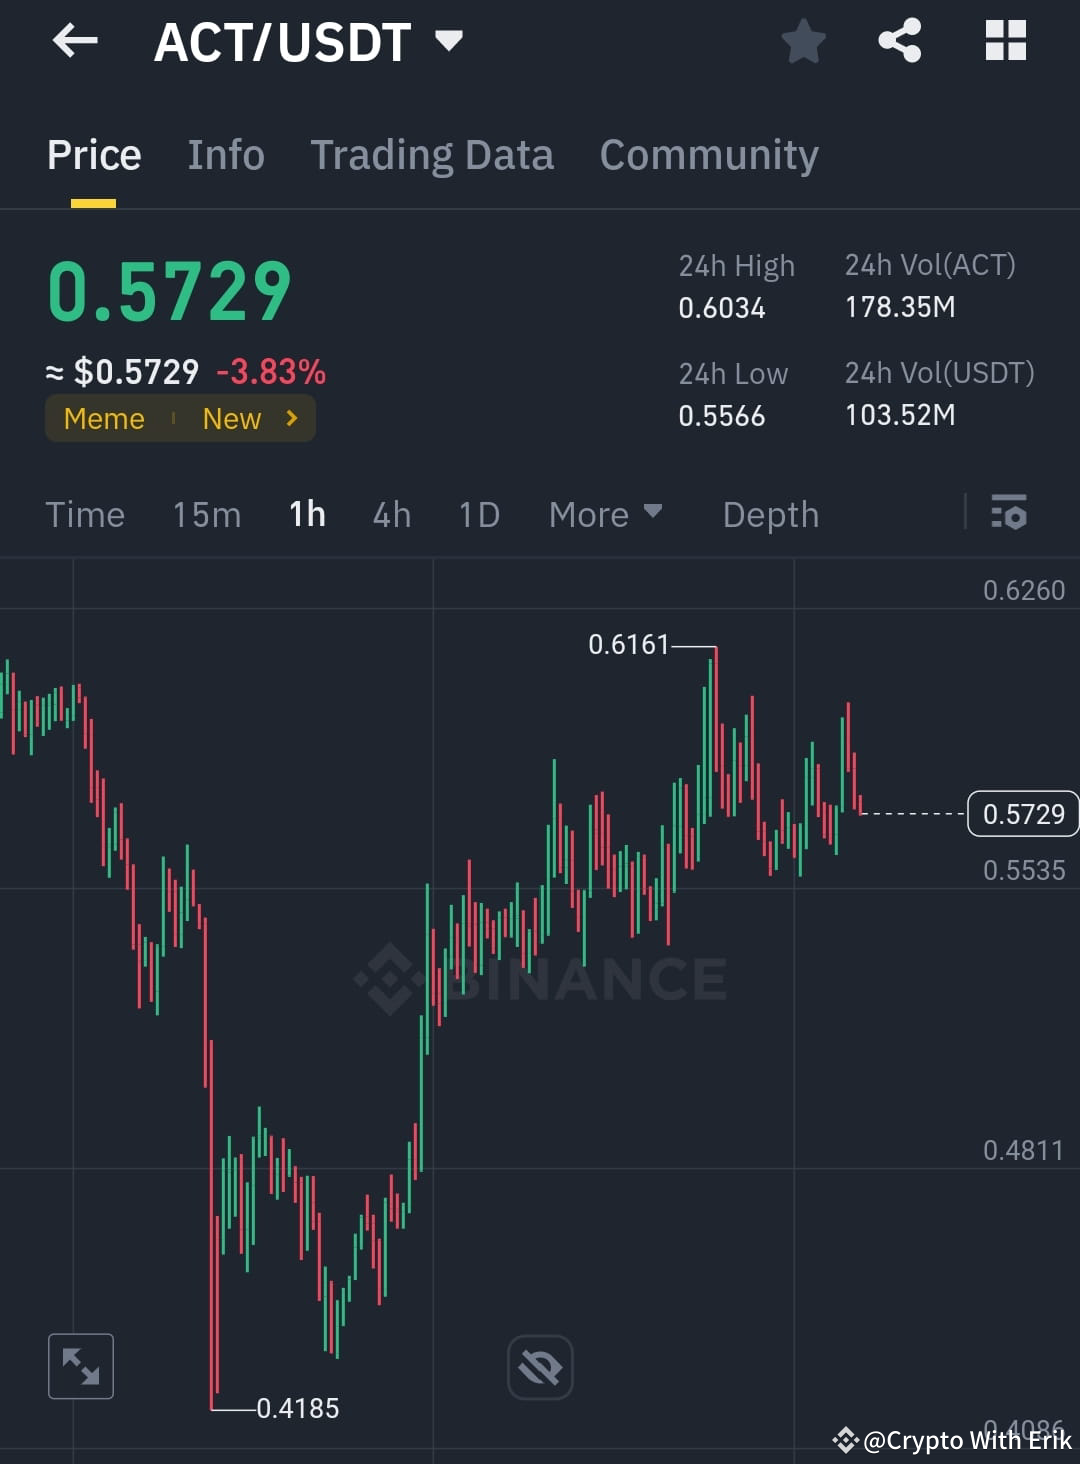Click the Meme label tag
This screenshot has height=1464, width=1080.
pos(103,418)
